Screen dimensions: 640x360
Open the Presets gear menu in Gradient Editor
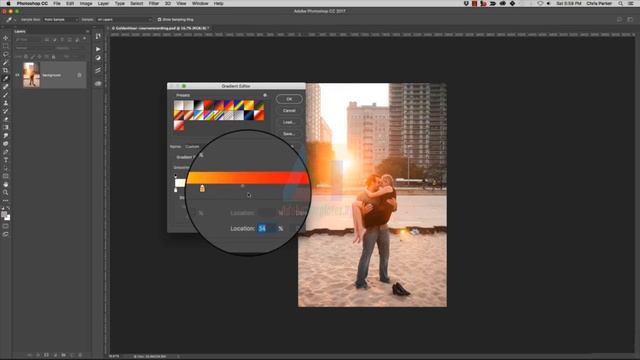coord(265,95)
